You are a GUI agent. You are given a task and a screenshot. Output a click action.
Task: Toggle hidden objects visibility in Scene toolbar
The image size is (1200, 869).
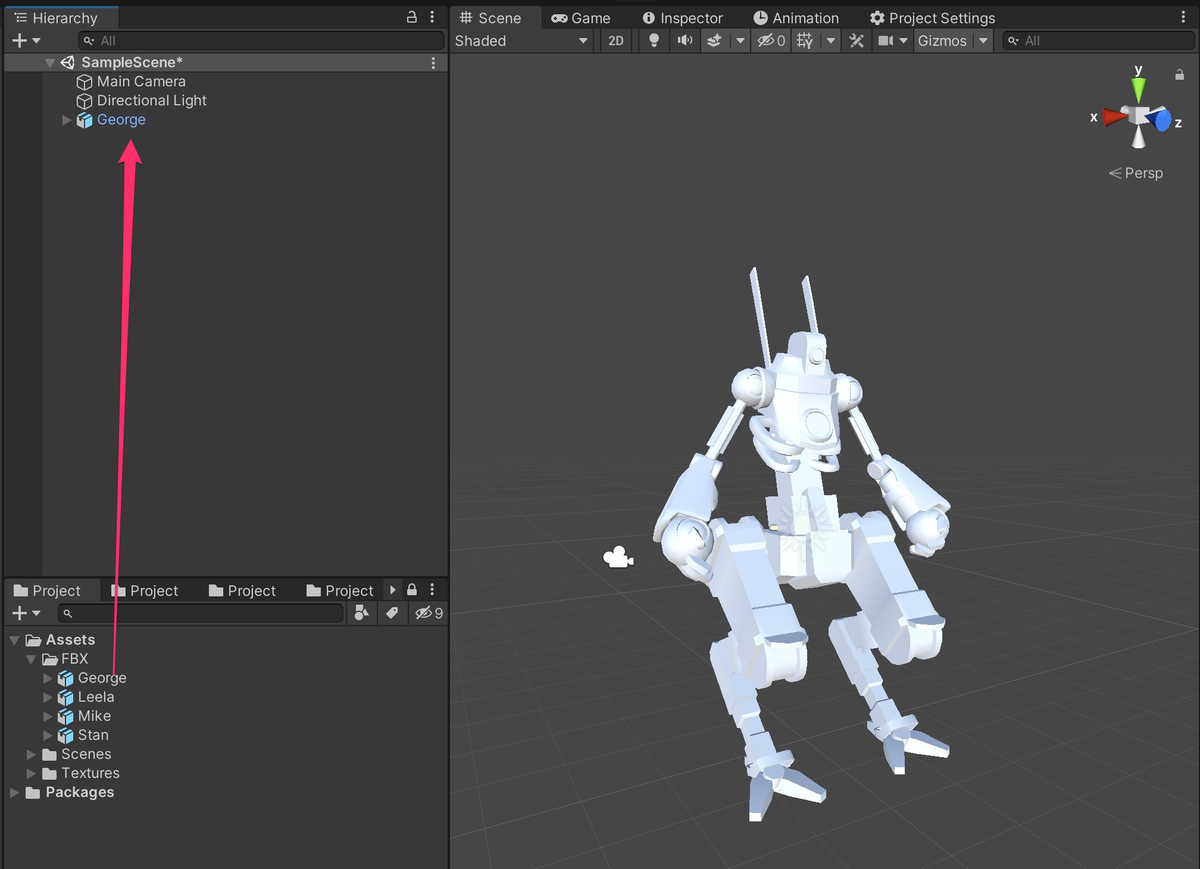coord(771,41)
